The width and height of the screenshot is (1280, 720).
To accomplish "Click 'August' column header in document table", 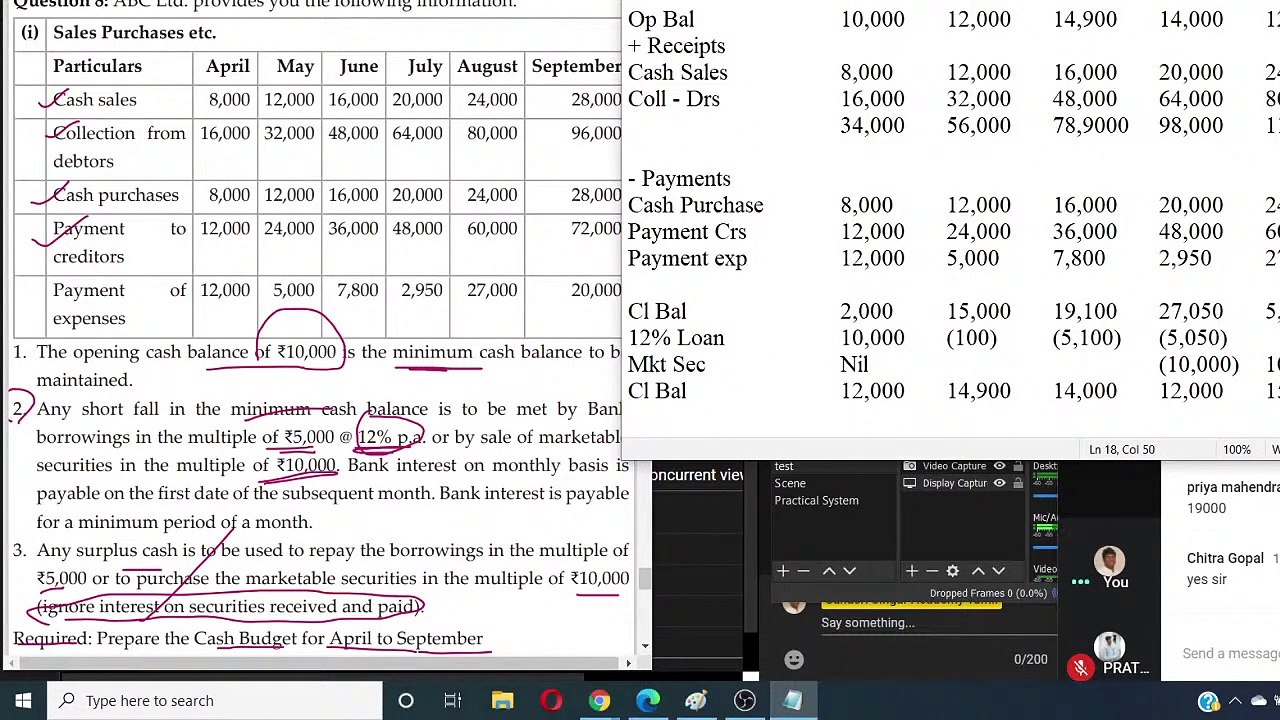I will point(487,66).
